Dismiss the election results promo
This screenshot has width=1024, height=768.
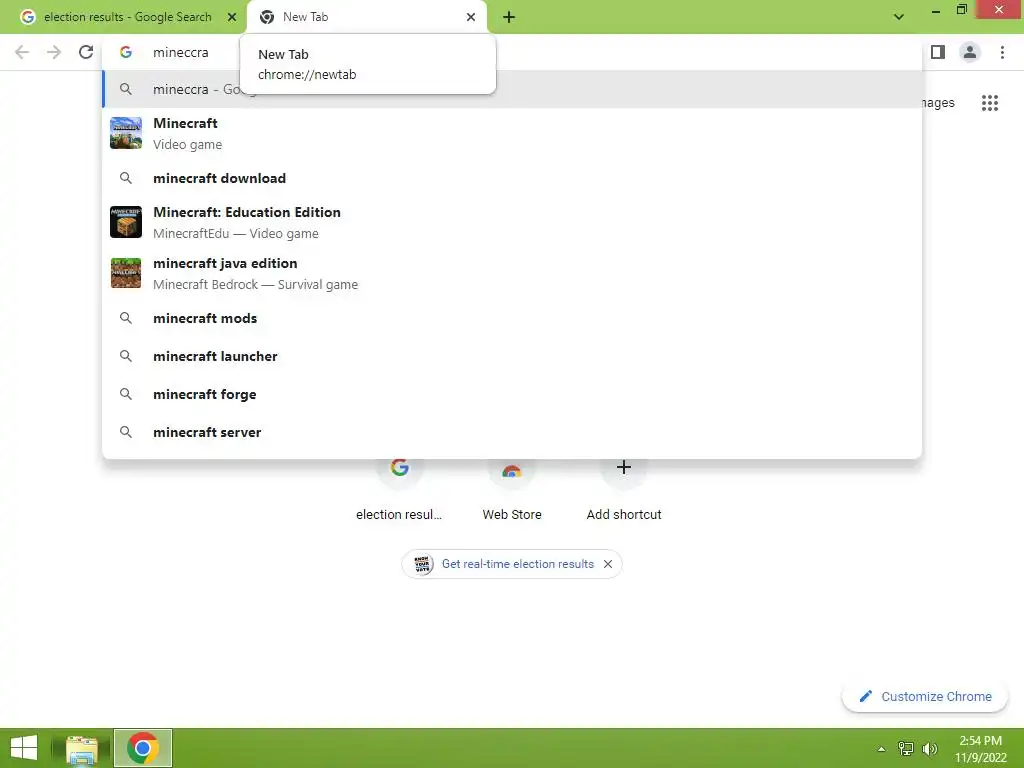(x=608, y=564)
